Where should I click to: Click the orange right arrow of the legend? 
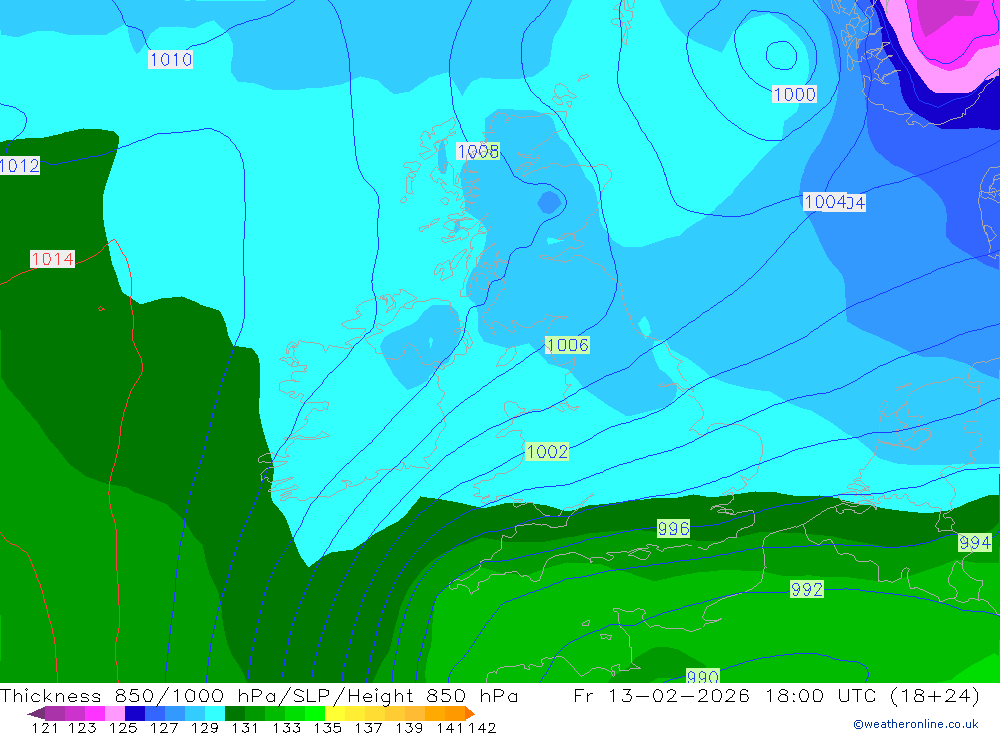point(470,713)
